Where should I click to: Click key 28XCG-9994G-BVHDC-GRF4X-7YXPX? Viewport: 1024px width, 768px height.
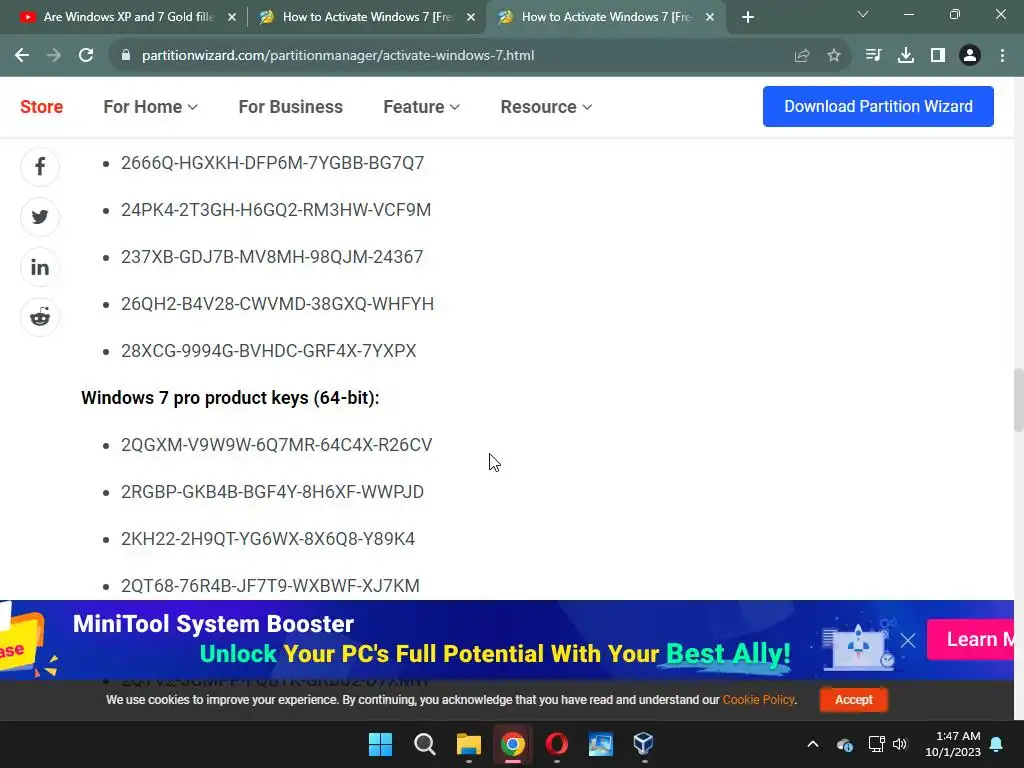click(x=268, y=351)
